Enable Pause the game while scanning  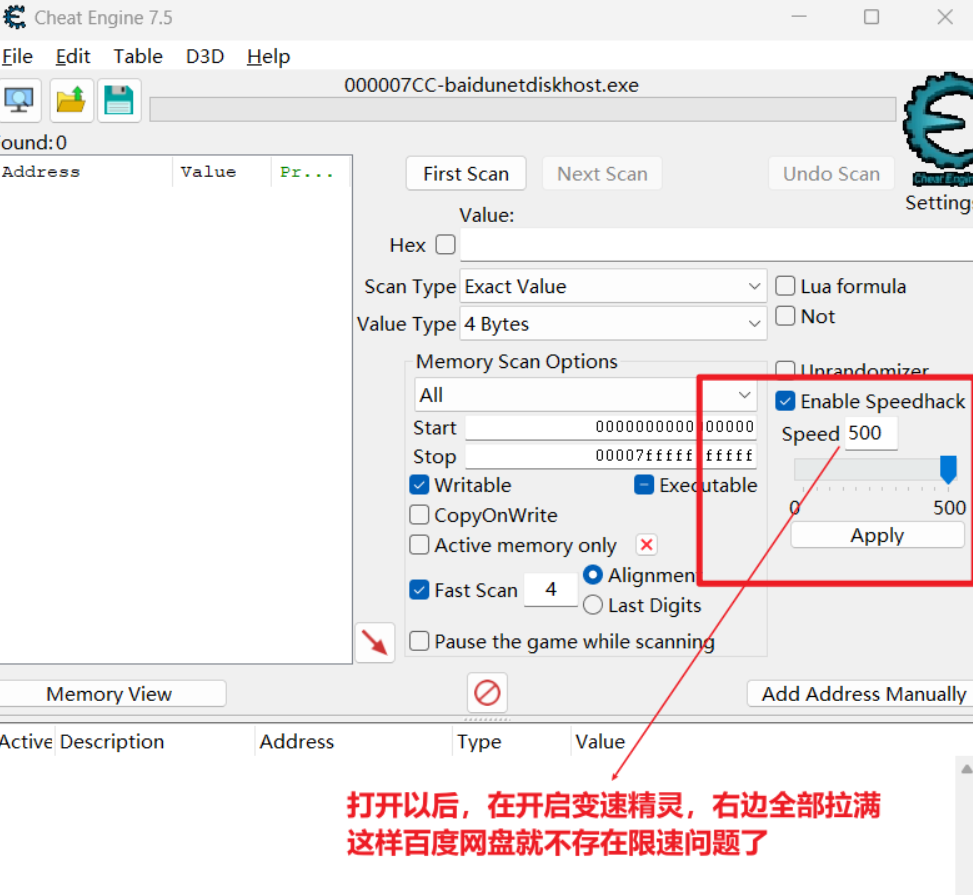coord(420,641)
